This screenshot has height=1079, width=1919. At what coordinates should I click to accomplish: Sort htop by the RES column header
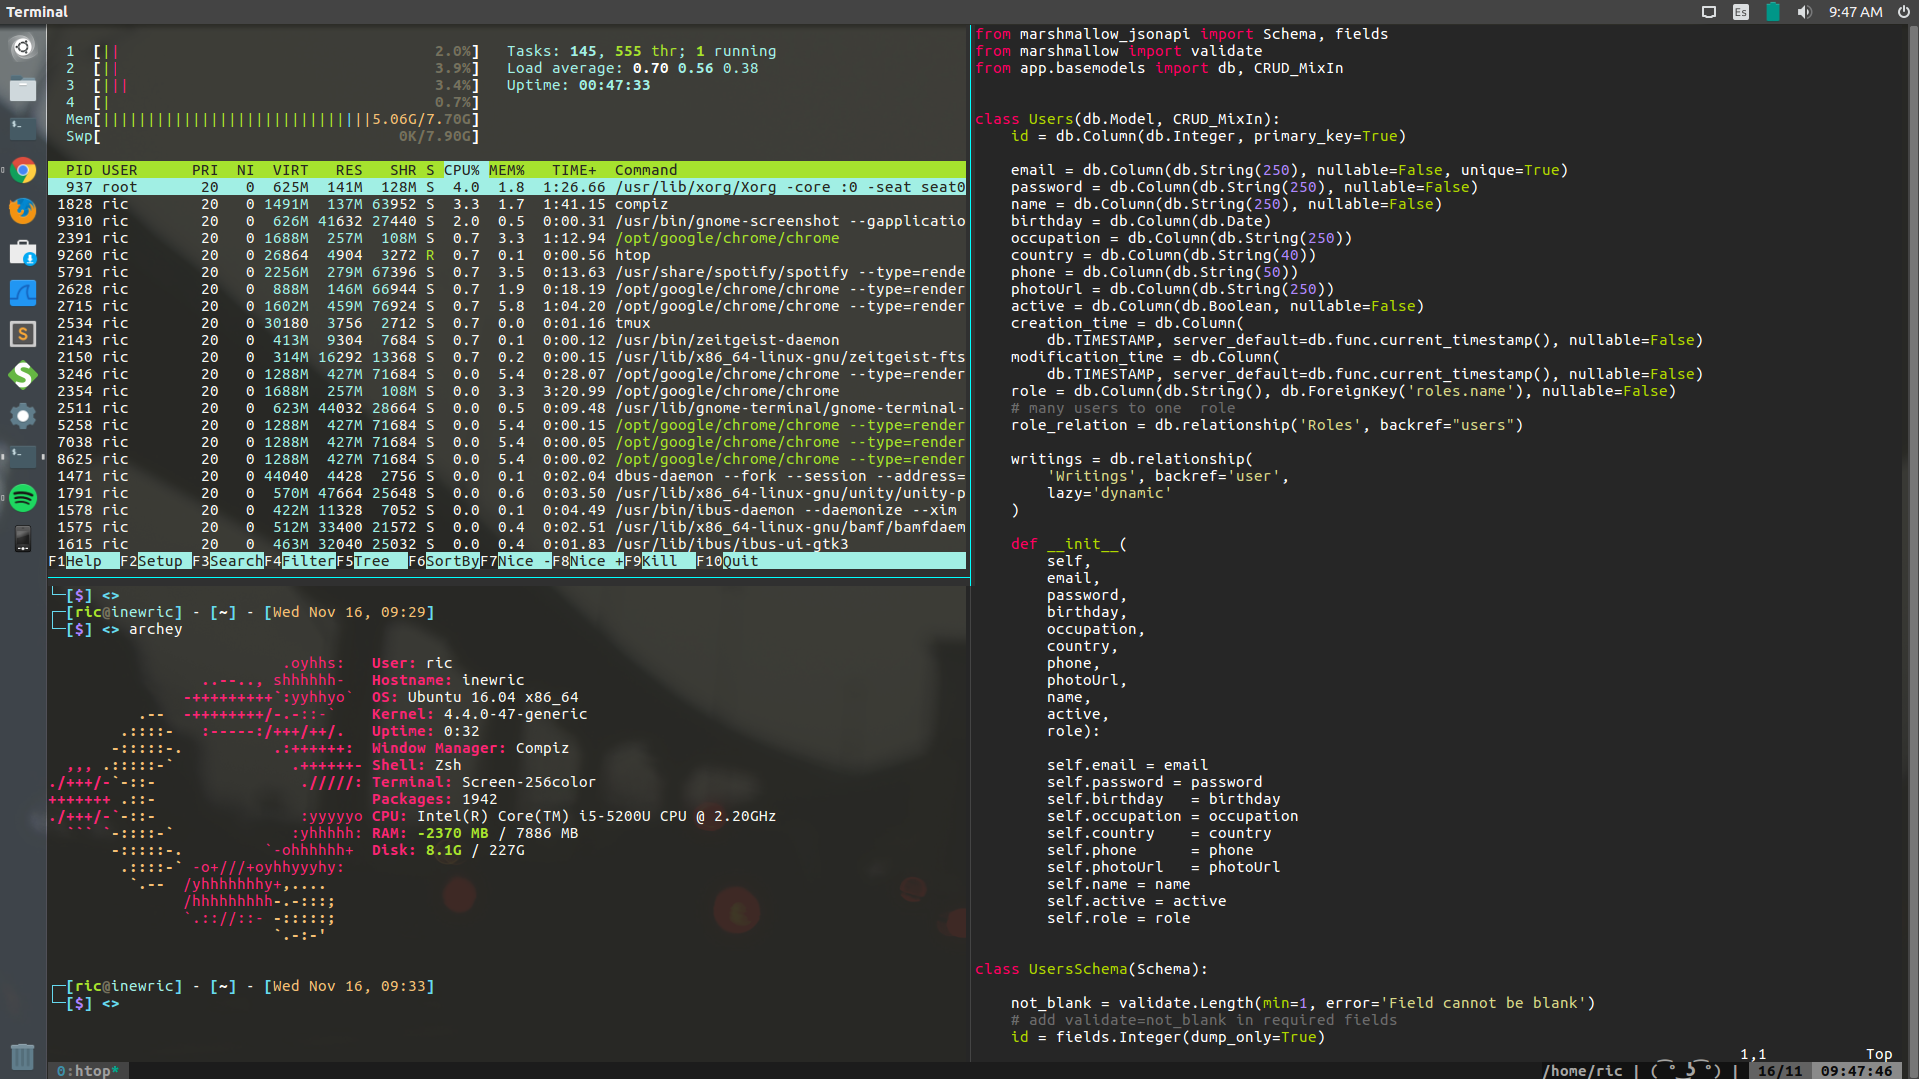click(x=349, y=170)
